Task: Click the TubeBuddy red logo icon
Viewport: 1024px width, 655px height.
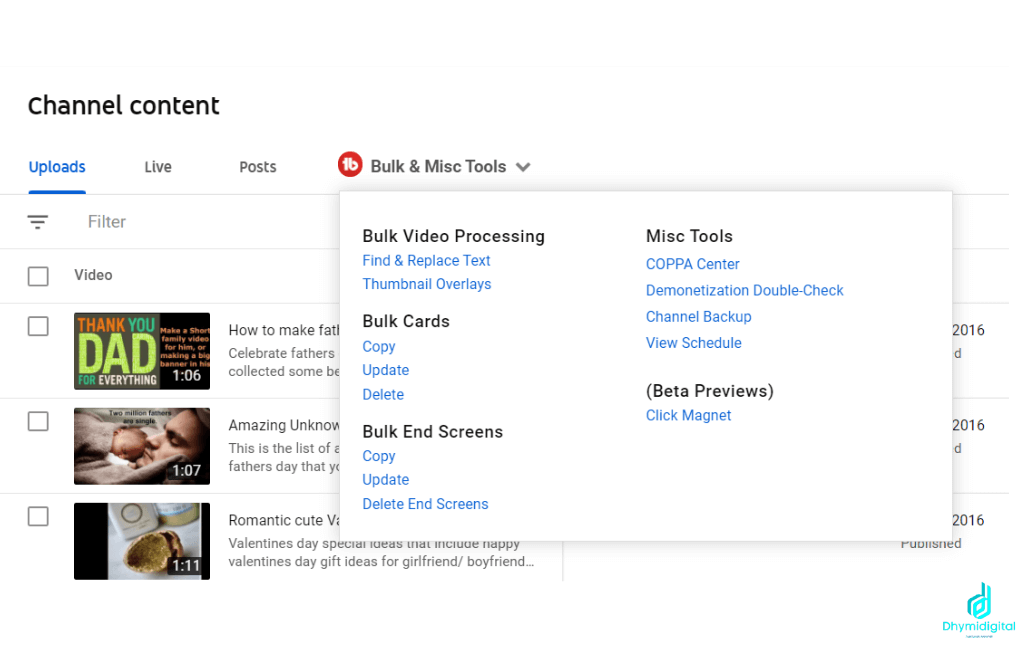Action: (350, 165)
